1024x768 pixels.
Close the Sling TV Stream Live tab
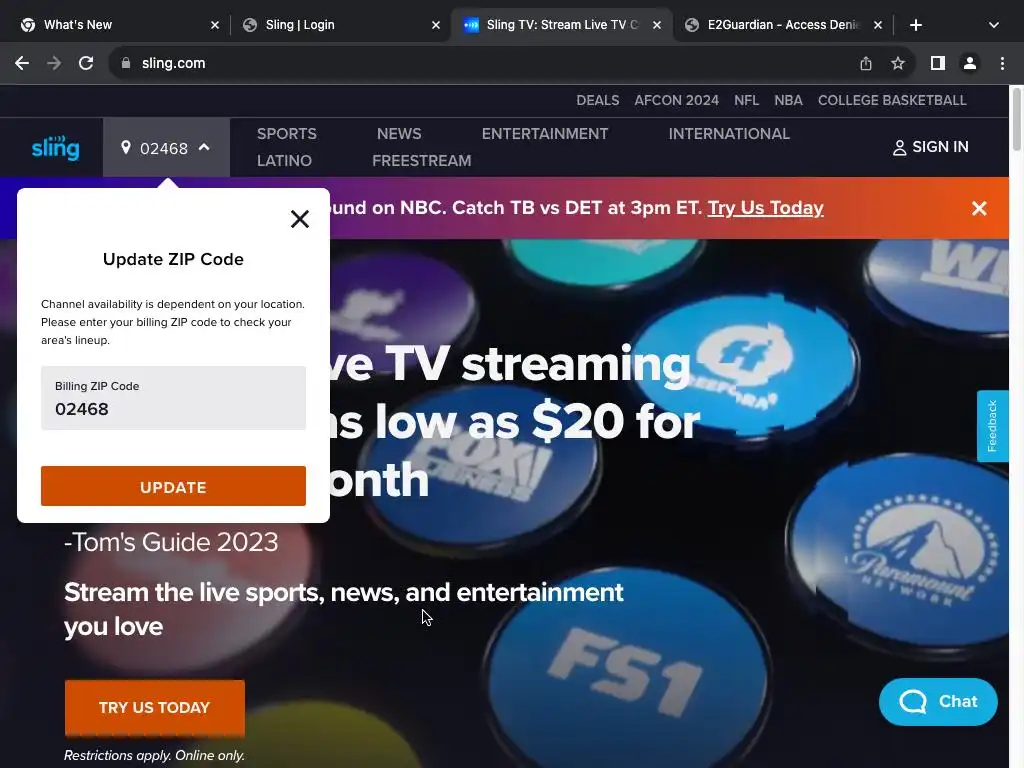point(657,25)
